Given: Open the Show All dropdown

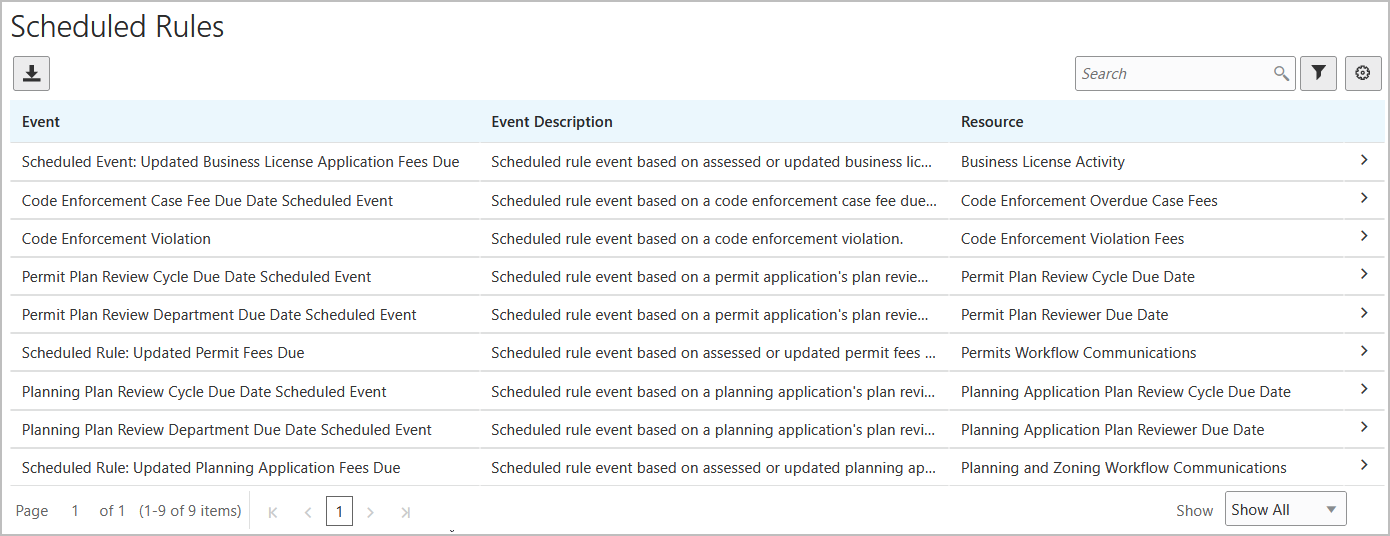Looking at the screenshot, I should pyautogui.click(x=1285, y=509).
